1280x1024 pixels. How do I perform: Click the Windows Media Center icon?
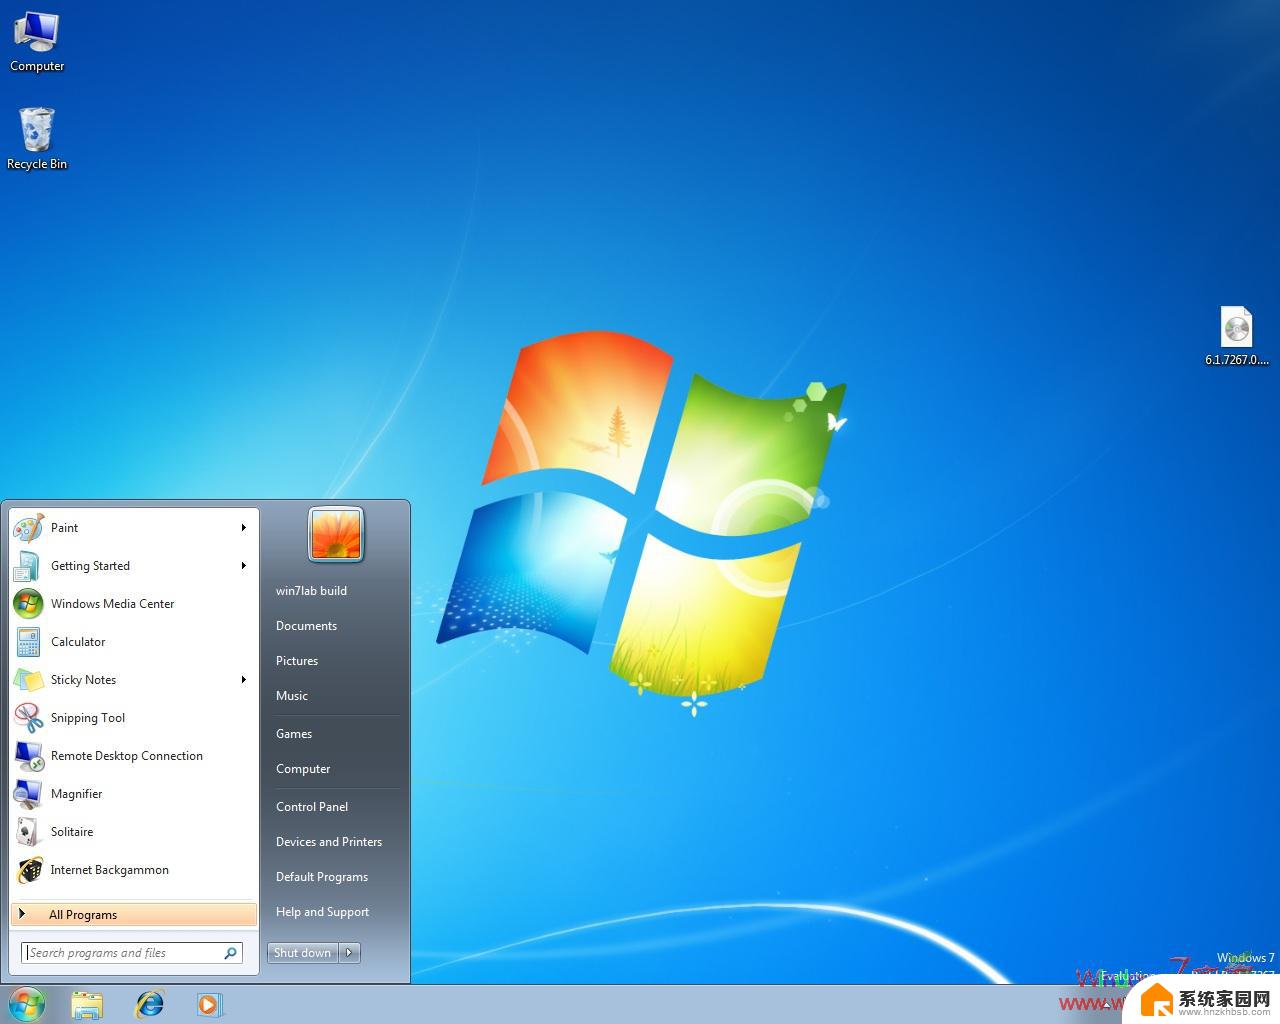[28, 604]
